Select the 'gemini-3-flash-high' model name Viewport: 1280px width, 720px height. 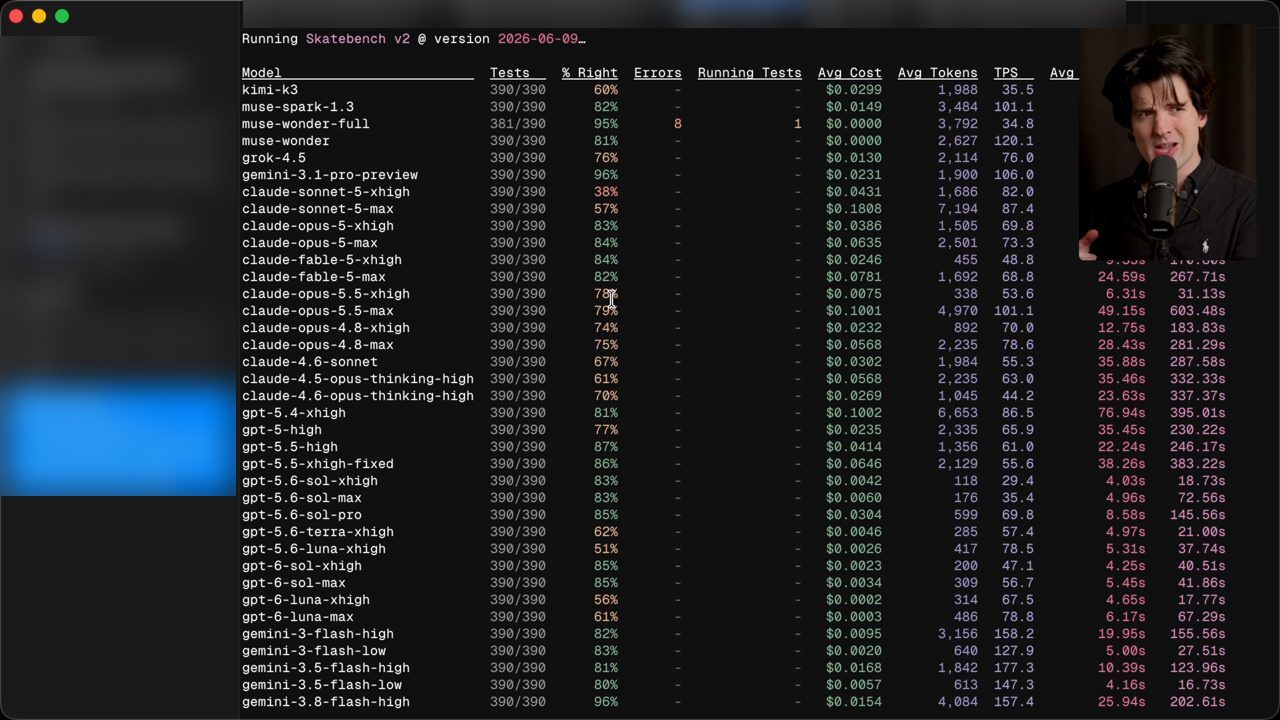pos(318,634)
